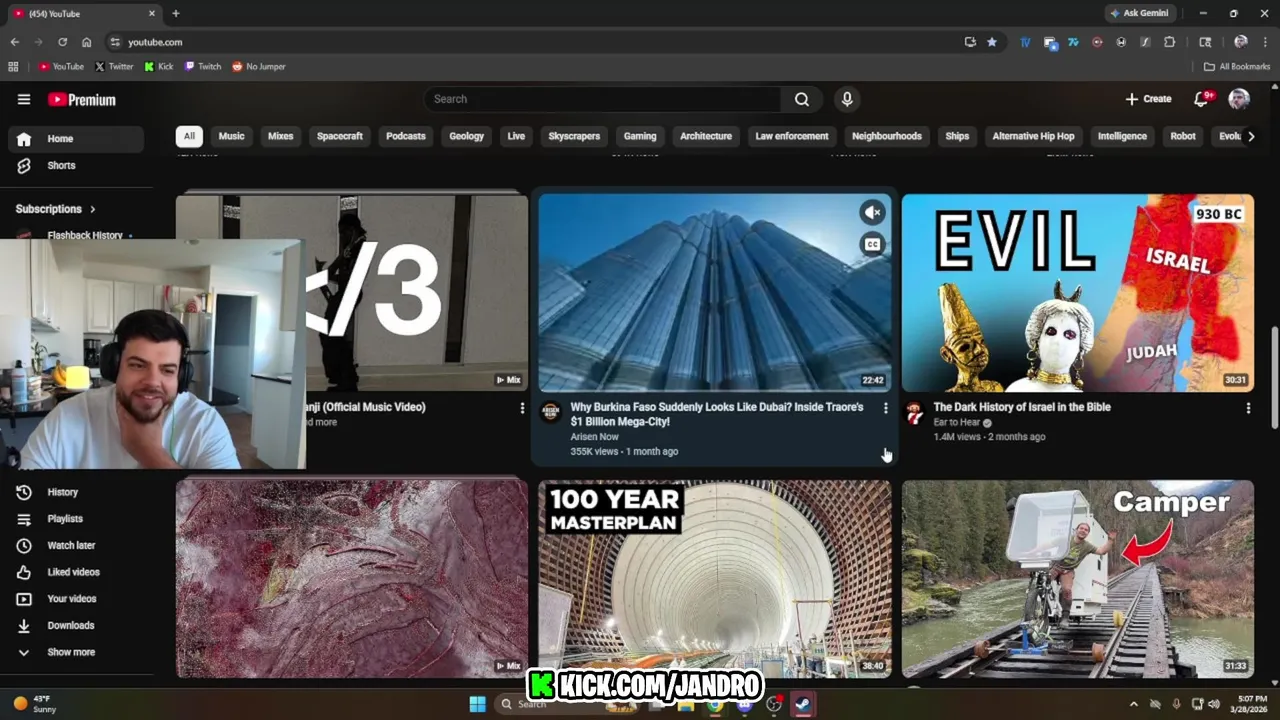Open the browser extensions puzzle icon
The height and width of the screenshot is (720, 1280).
[1170, 42]
